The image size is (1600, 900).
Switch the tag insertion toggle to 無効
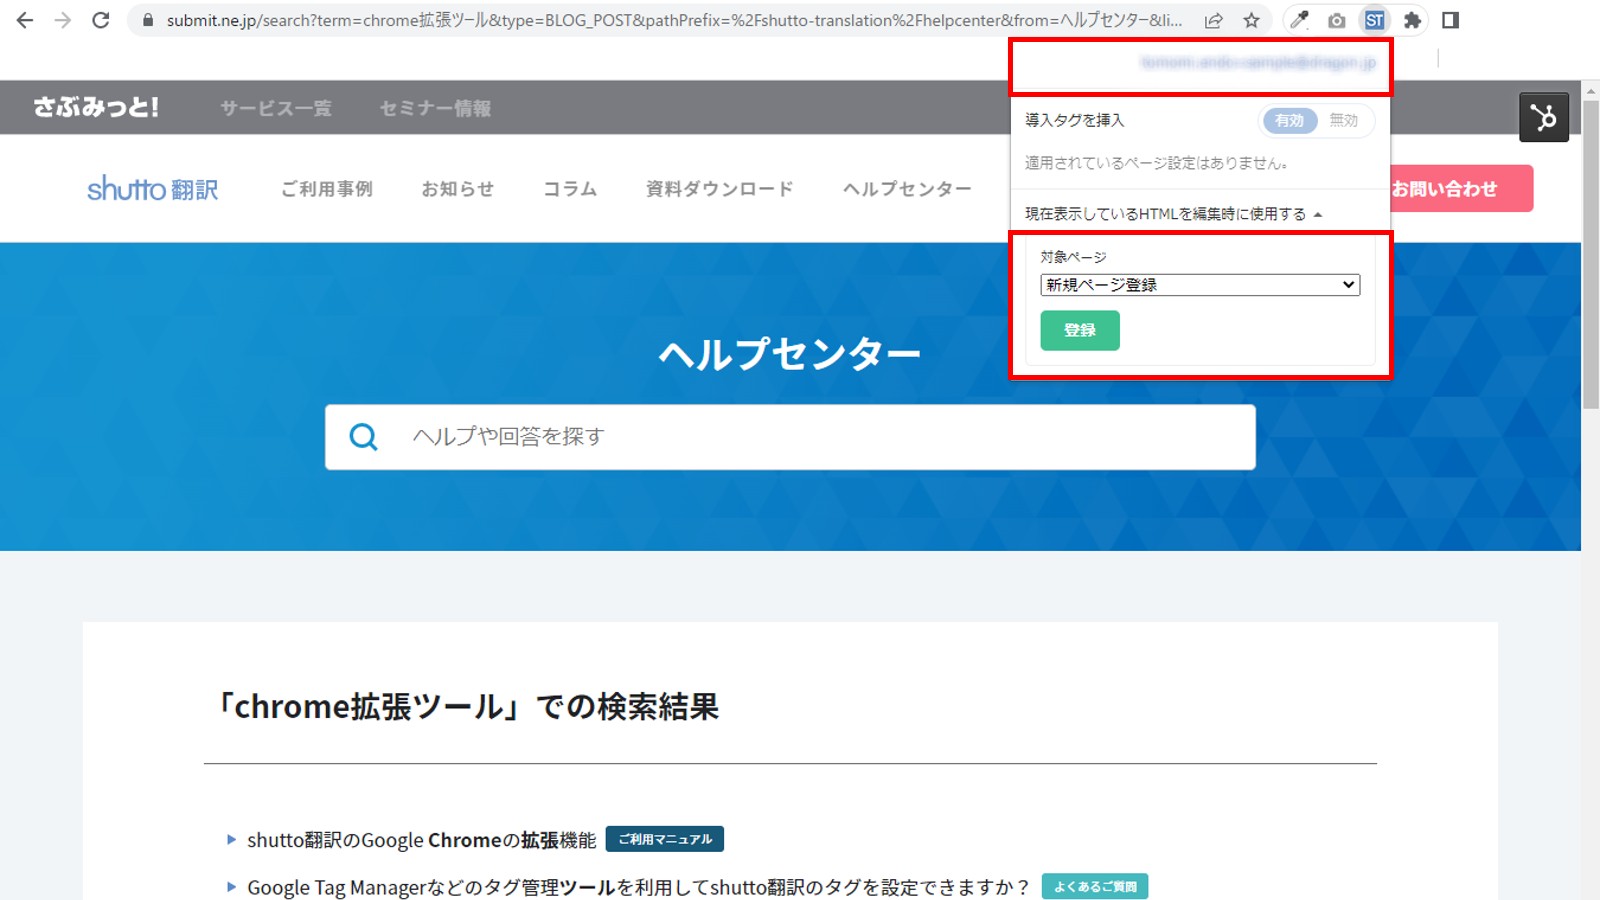coord(1345,120)
